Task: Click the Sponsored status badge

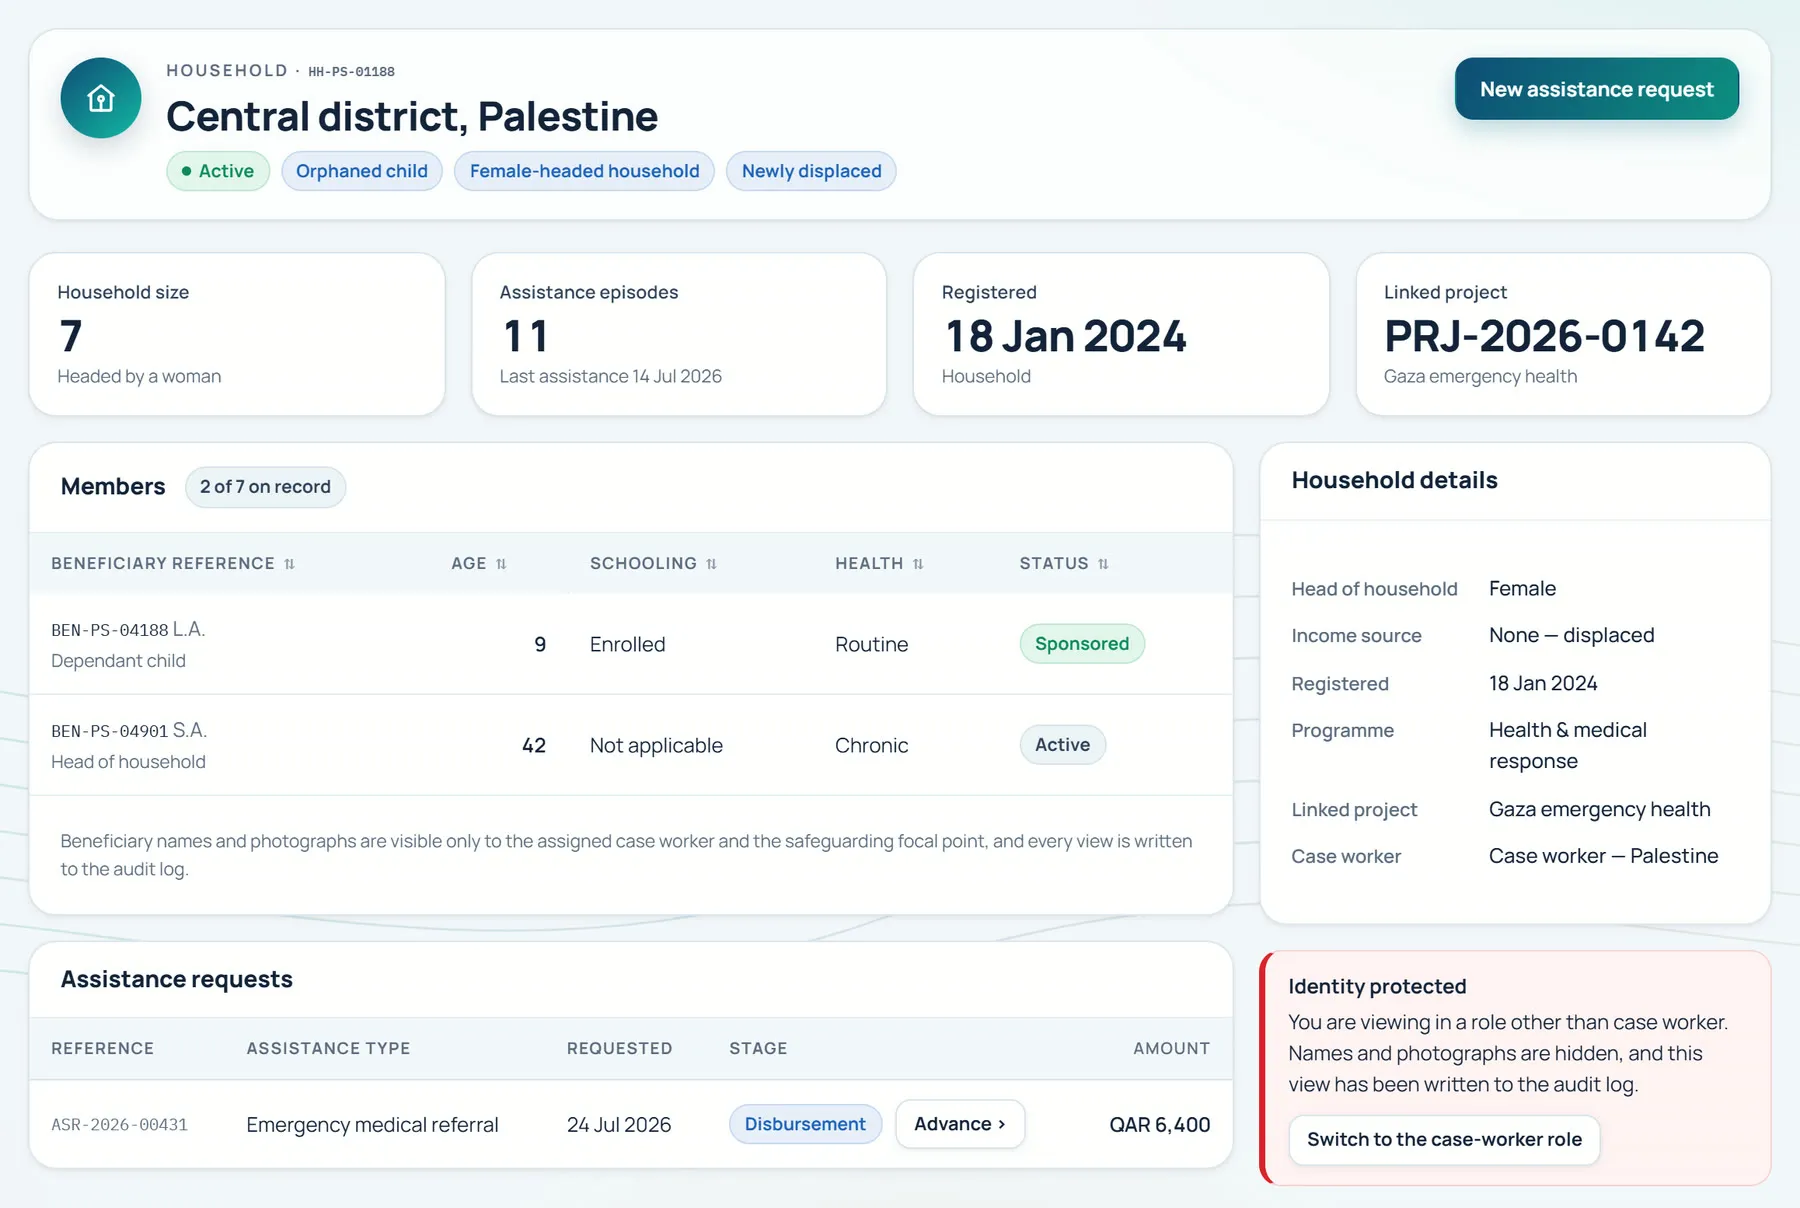Action: 1082,644
